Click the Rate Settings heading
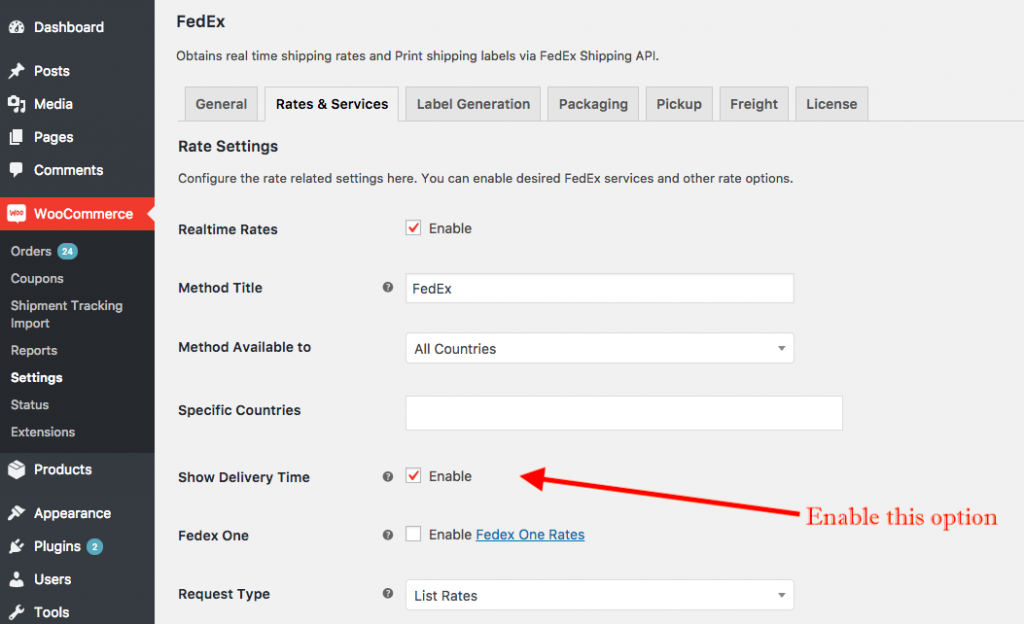The height and width of the screenshot is (624, 1024). tap(228, 146)
